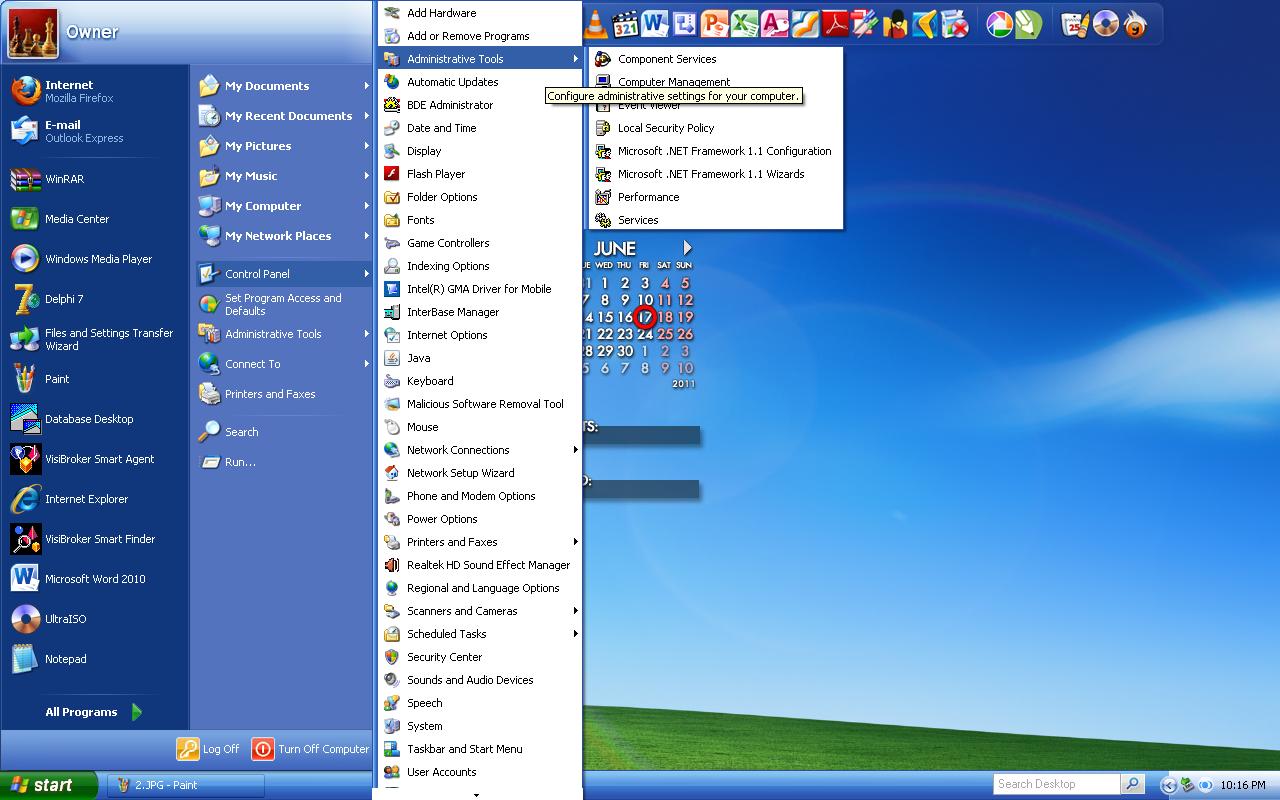The image size is (1280, 800).
Task: Open Performance monitor from Administrative Tools
Action: pos(716,197)
